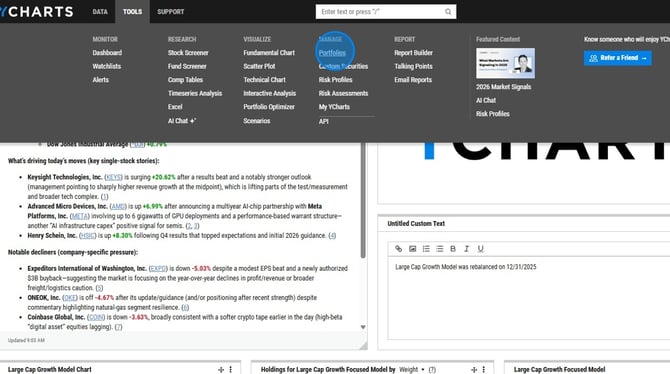Open My YCharts

[x=334, y=107]
